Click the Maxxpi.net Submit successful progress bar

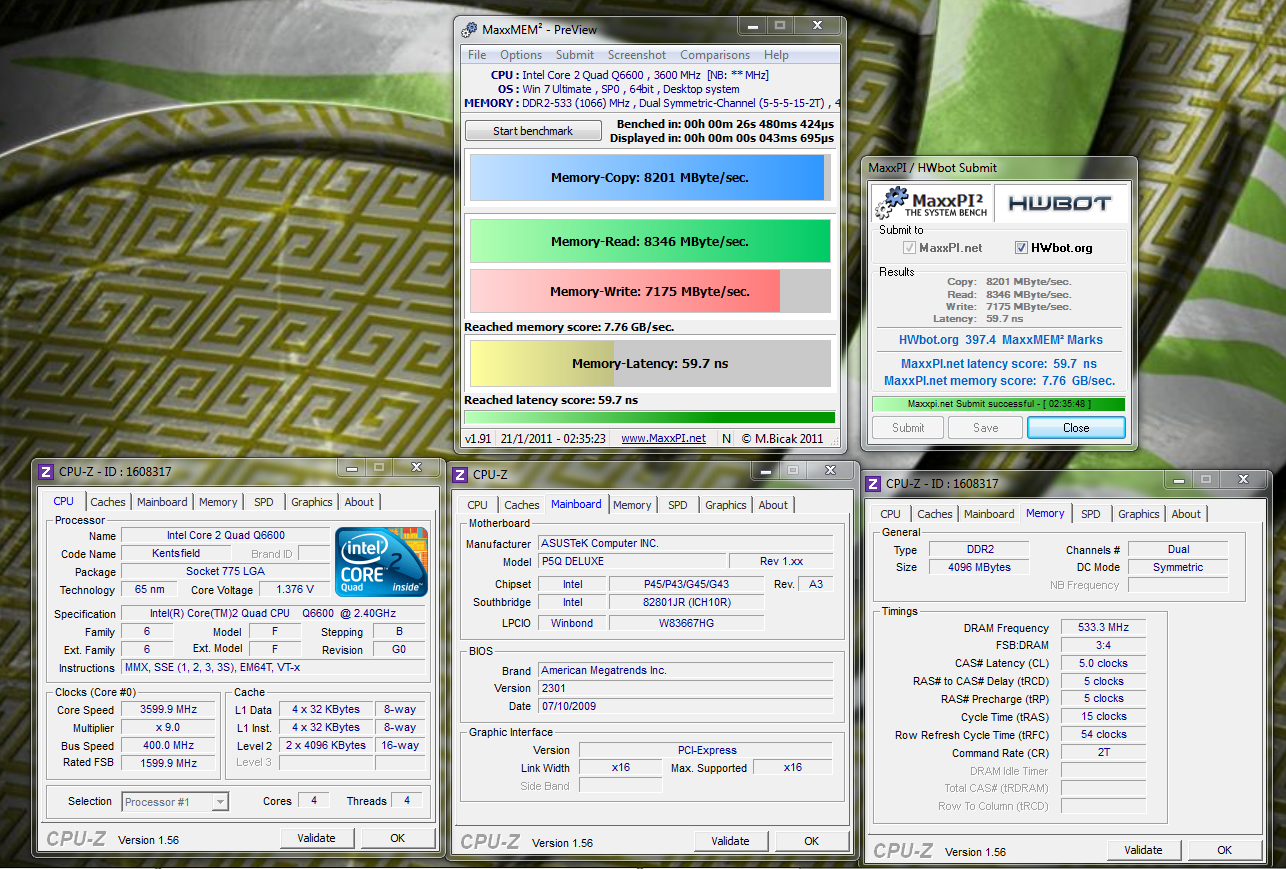point(998,404)
